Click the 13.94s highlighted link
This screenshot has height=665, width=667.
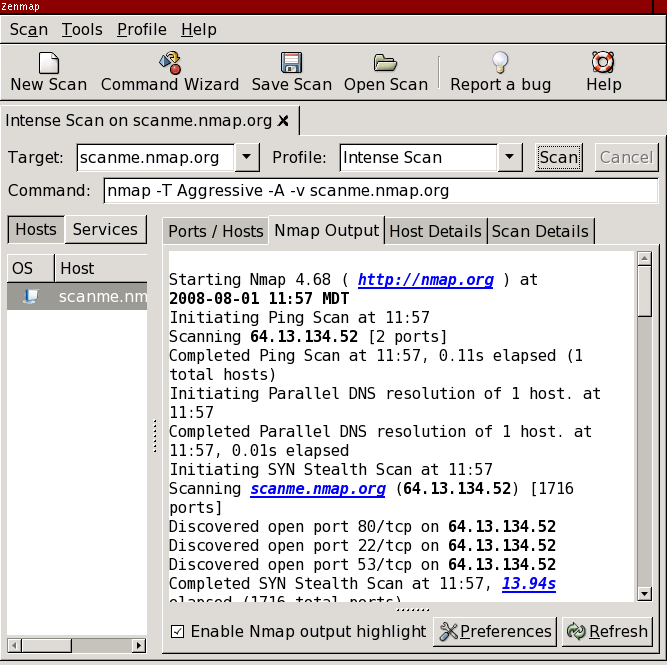pos(529,584)
